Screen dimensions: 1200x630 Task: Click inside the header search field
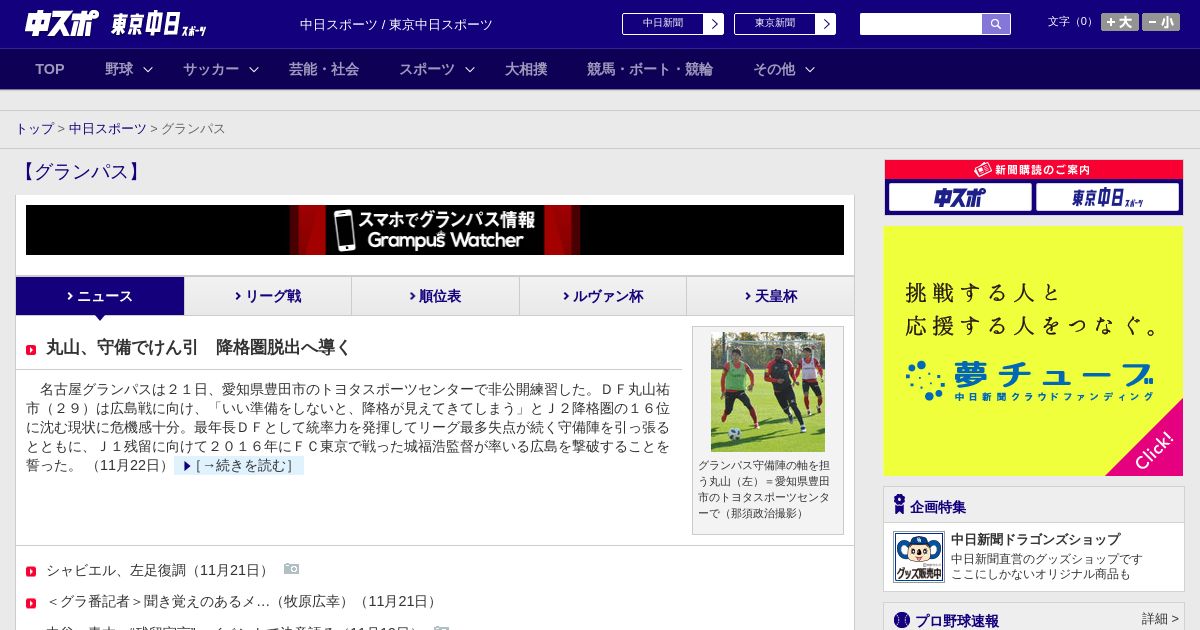[x=921, y=24]
